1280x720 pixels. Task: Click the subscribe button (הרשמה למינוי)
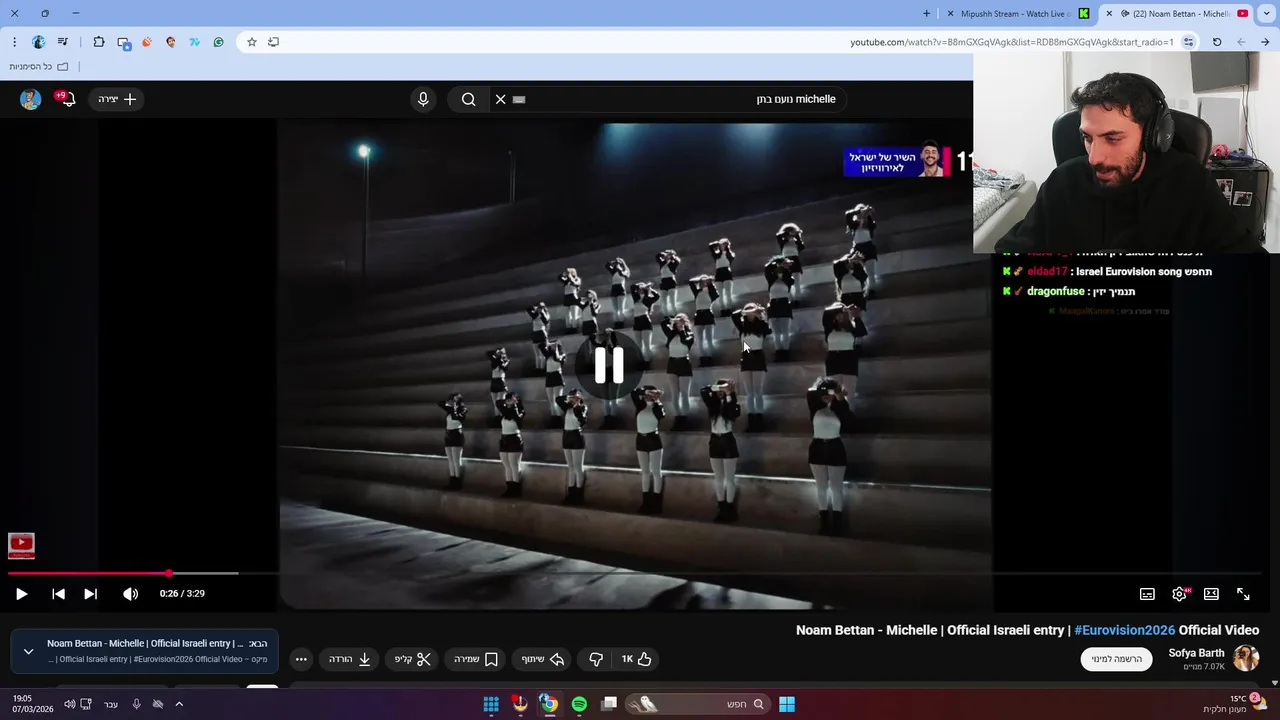[x=1116, y=659]
